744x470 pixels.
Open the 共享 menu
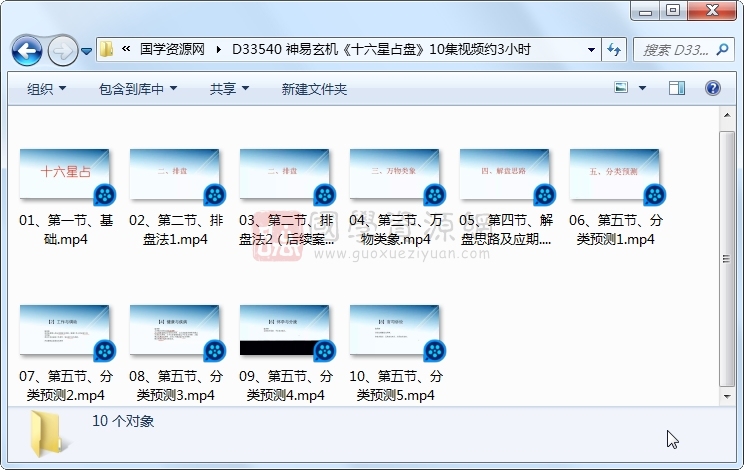pos(229,89)
